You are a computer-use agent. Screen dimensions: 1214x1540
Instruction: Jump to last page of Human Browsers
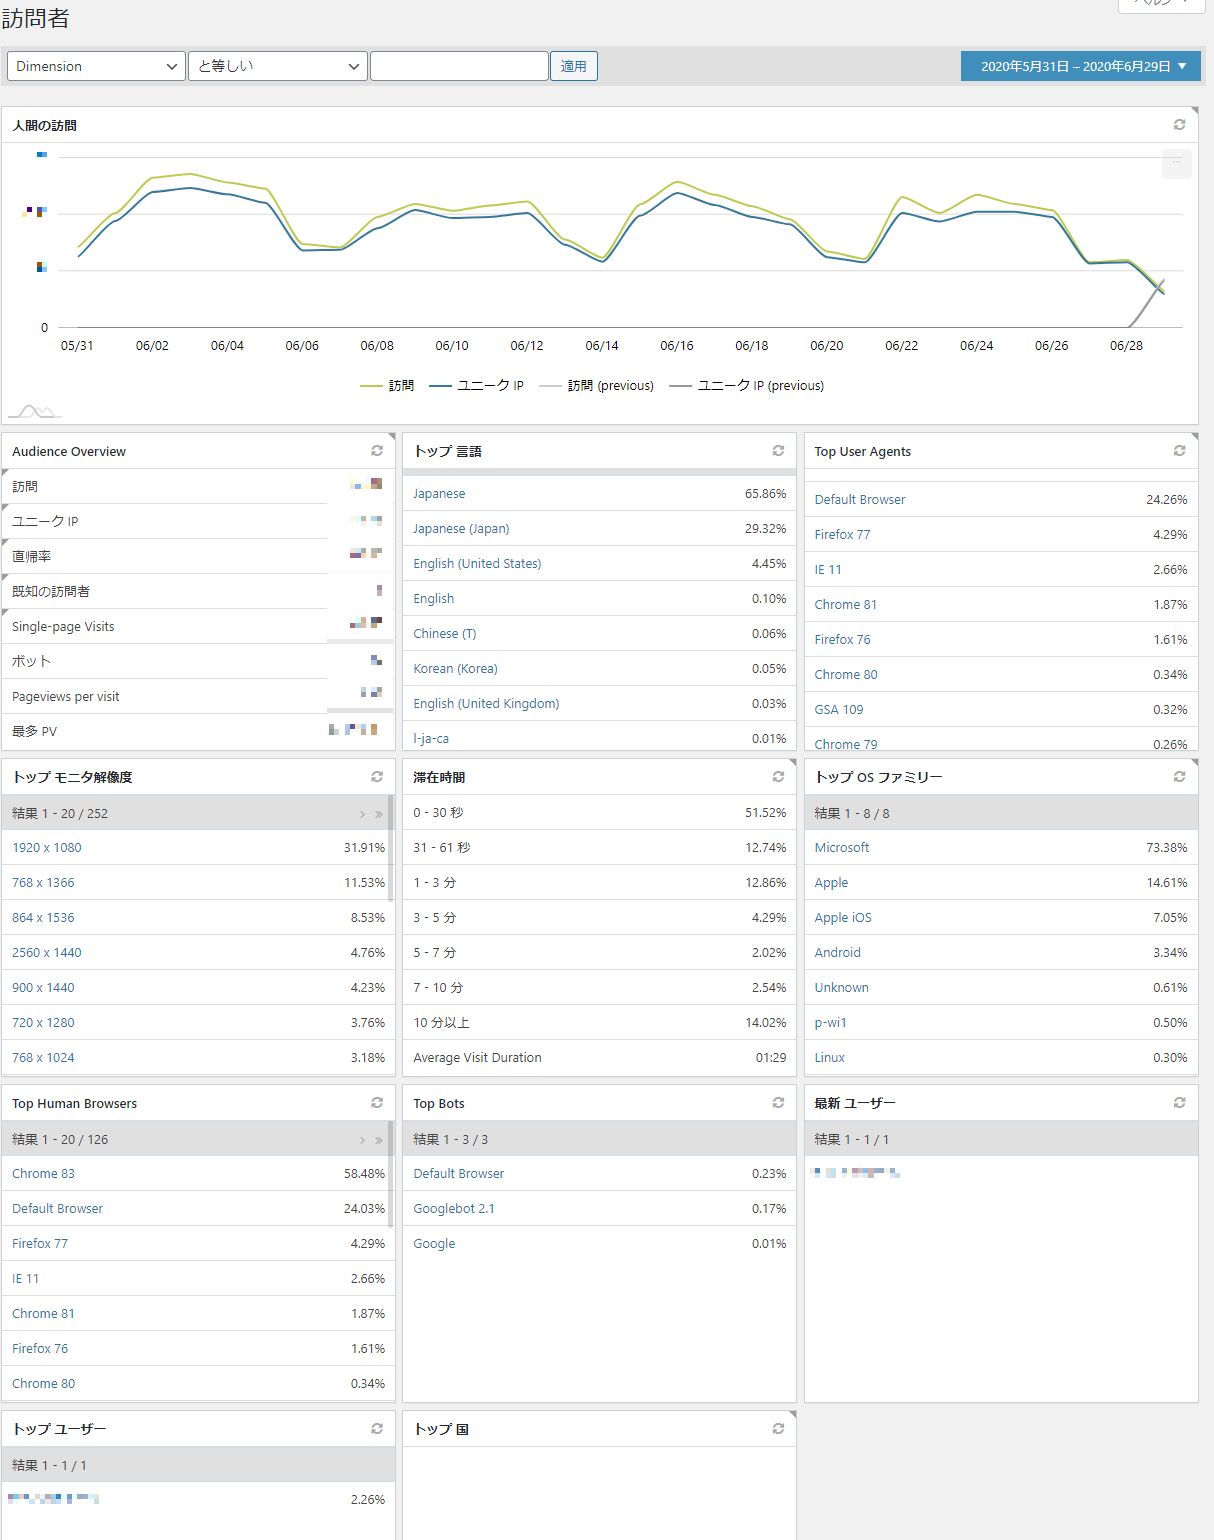point(379,1140)
